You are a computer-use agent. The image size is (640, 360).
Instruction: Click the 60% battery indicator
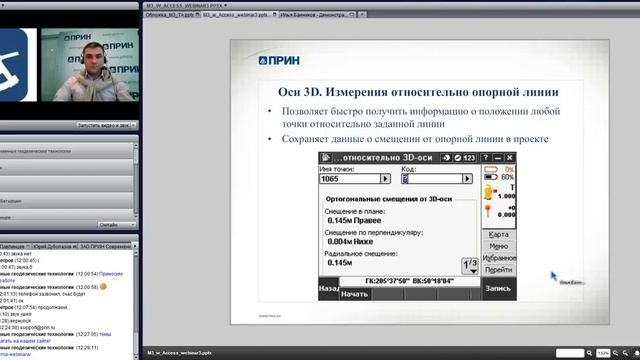(499, 177)
